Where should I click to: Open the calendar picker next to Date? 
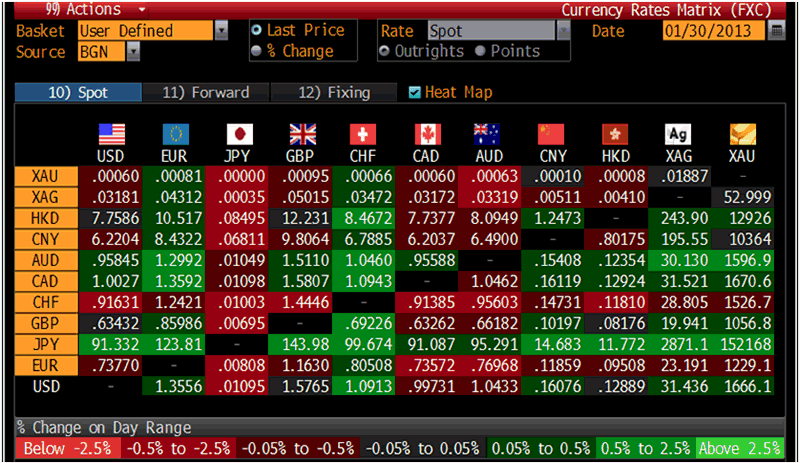click(777, 31)
